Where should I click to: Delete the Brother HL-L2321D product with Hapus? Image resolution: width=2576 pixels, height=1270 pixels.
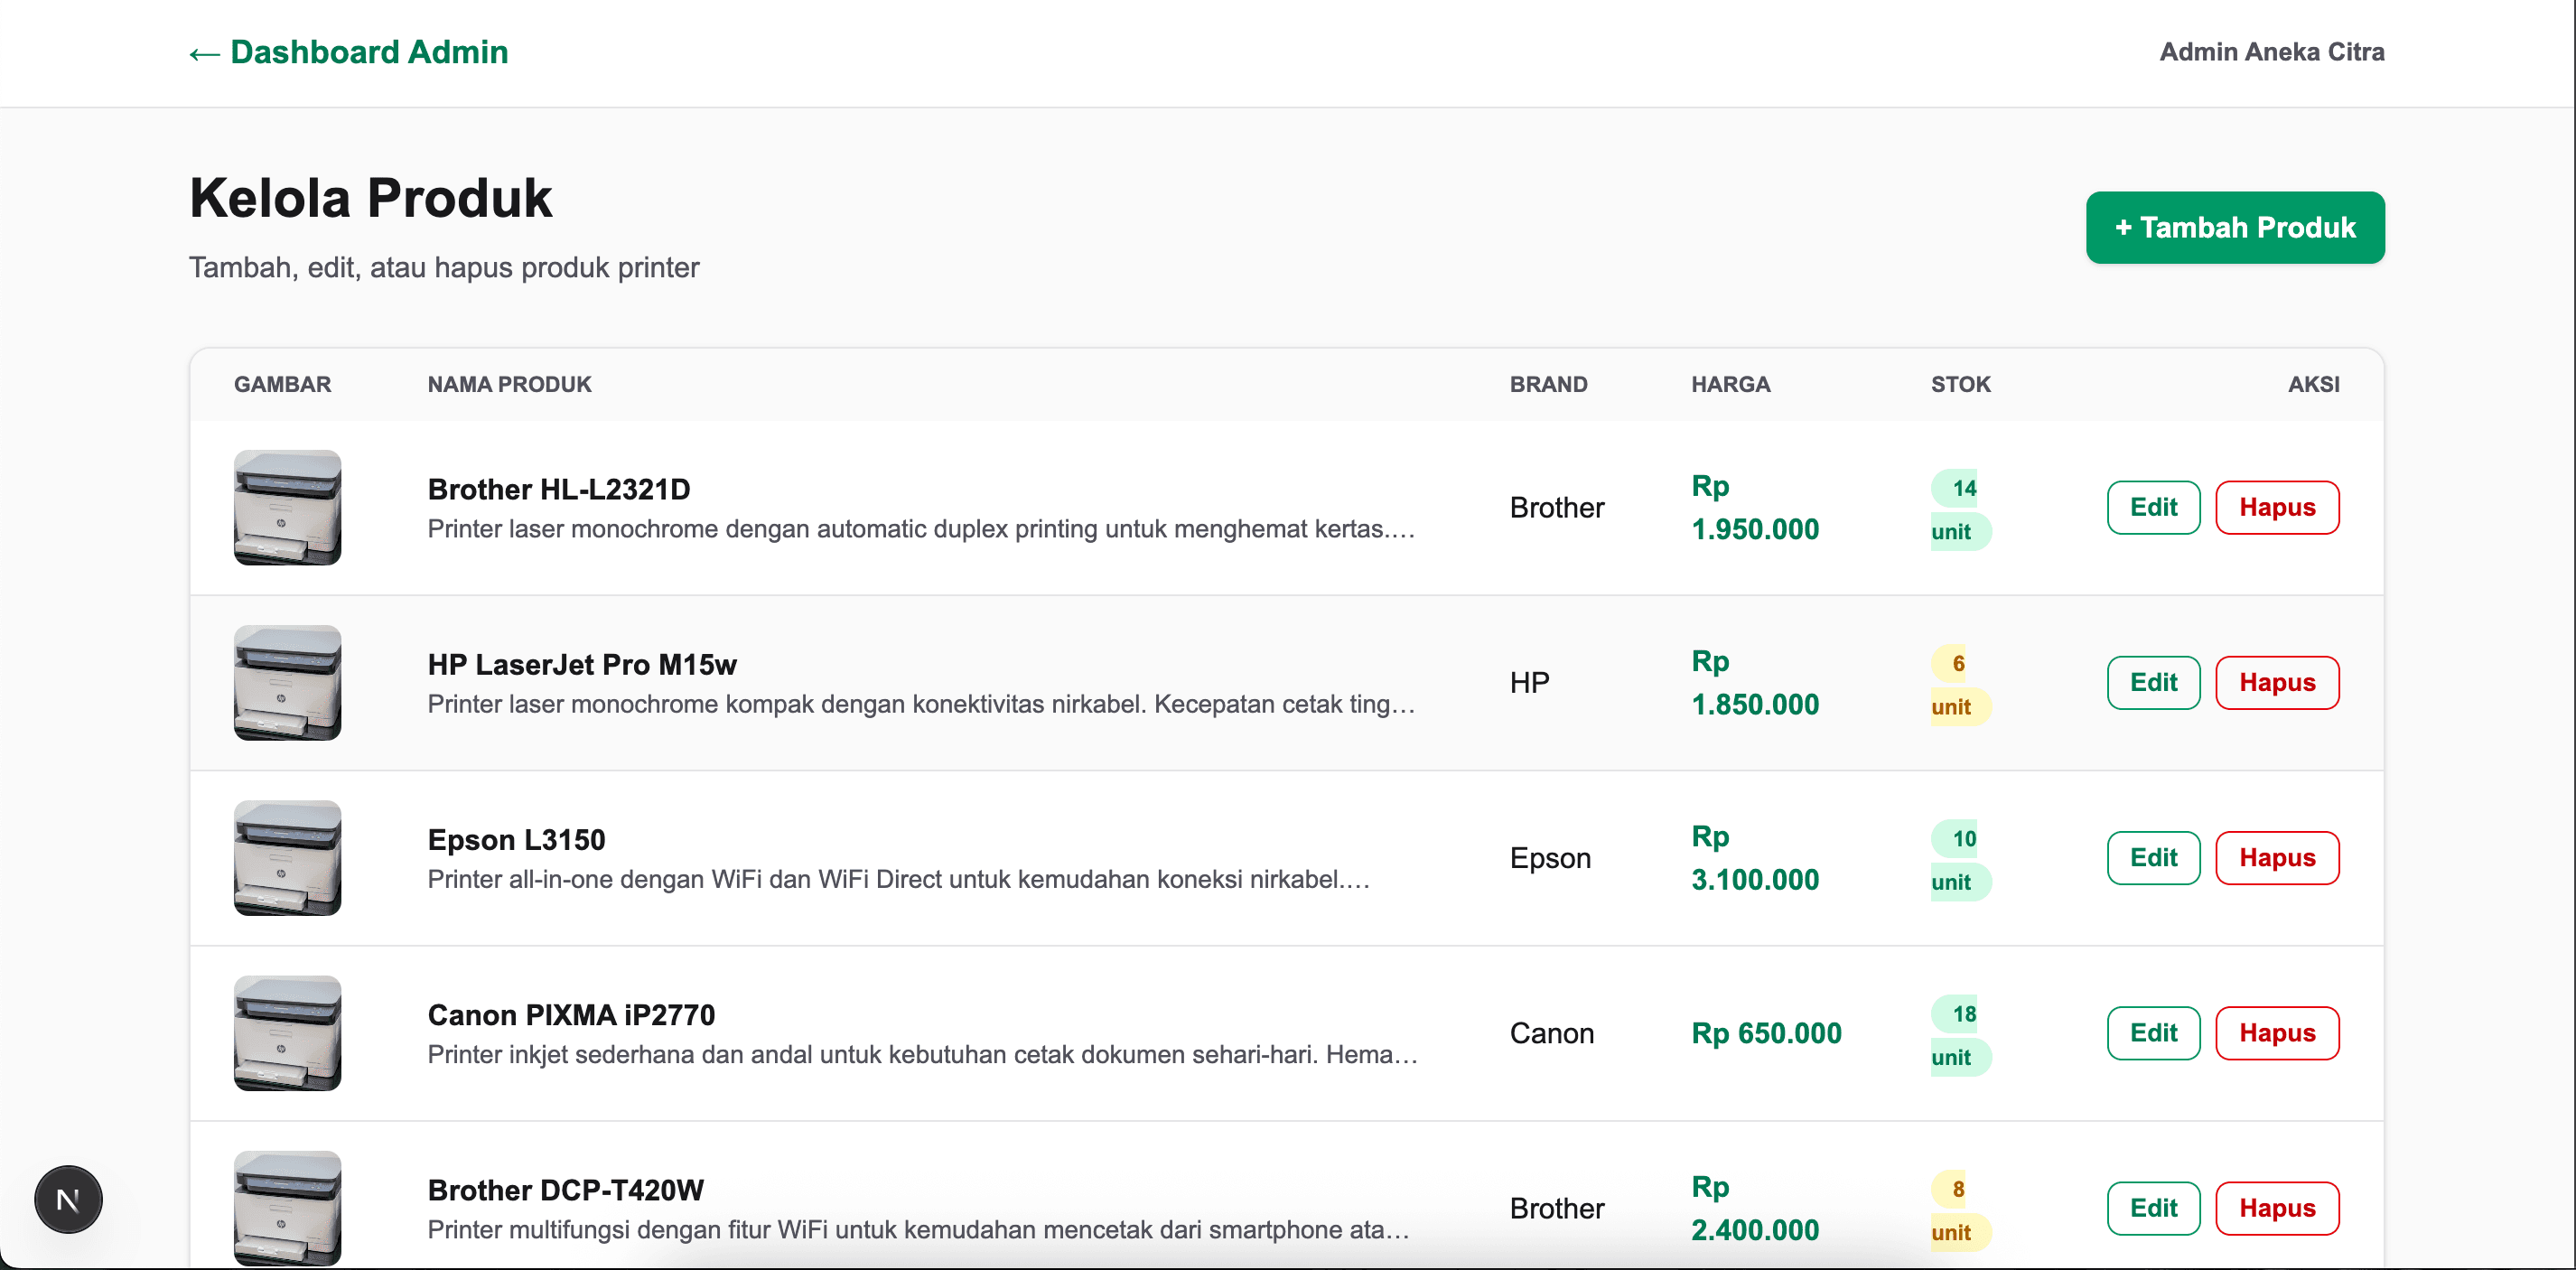point(2277,507)
